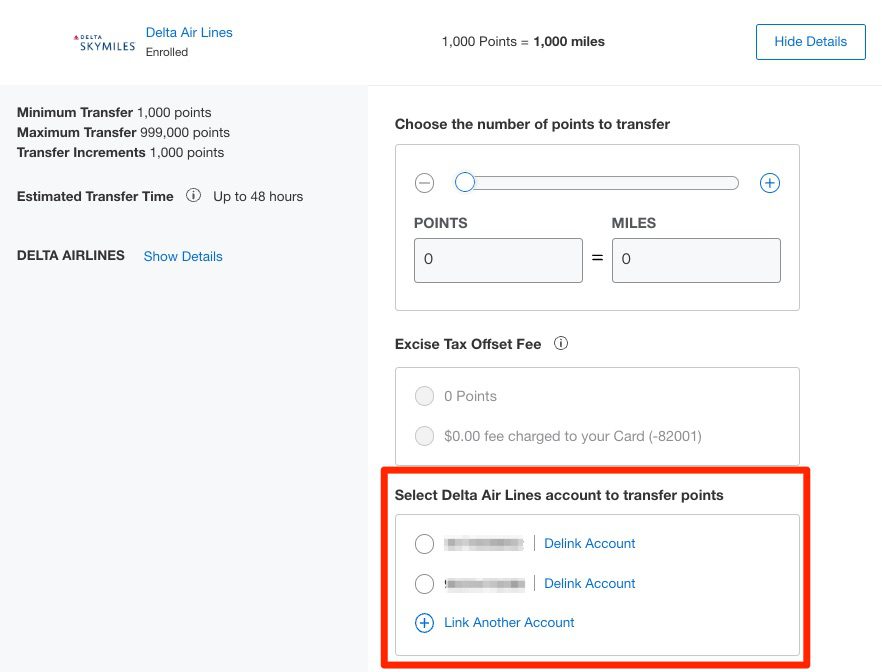This screenshot has width=882, height=672.
Task: Click the plus icon beside Link Another Account
Action: [x=424, y=622]
